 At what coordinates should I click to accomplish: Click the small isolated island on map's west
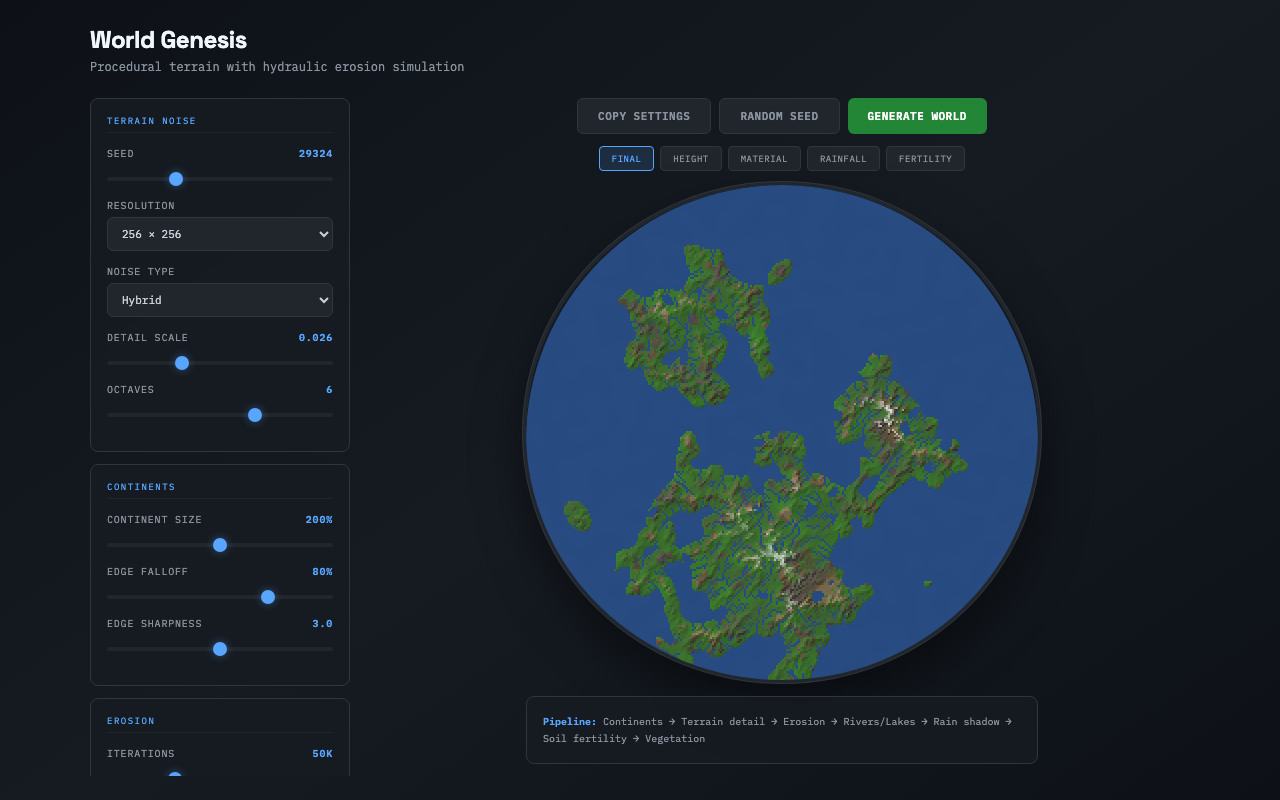coord(577,515)
